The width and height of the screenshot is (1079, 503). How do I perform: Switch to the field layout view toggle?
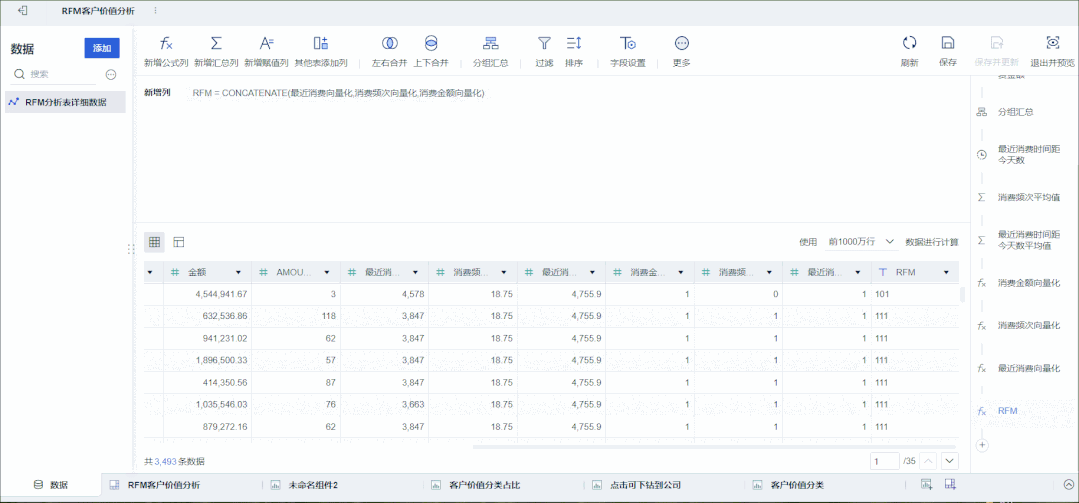(x=179, y=242)
